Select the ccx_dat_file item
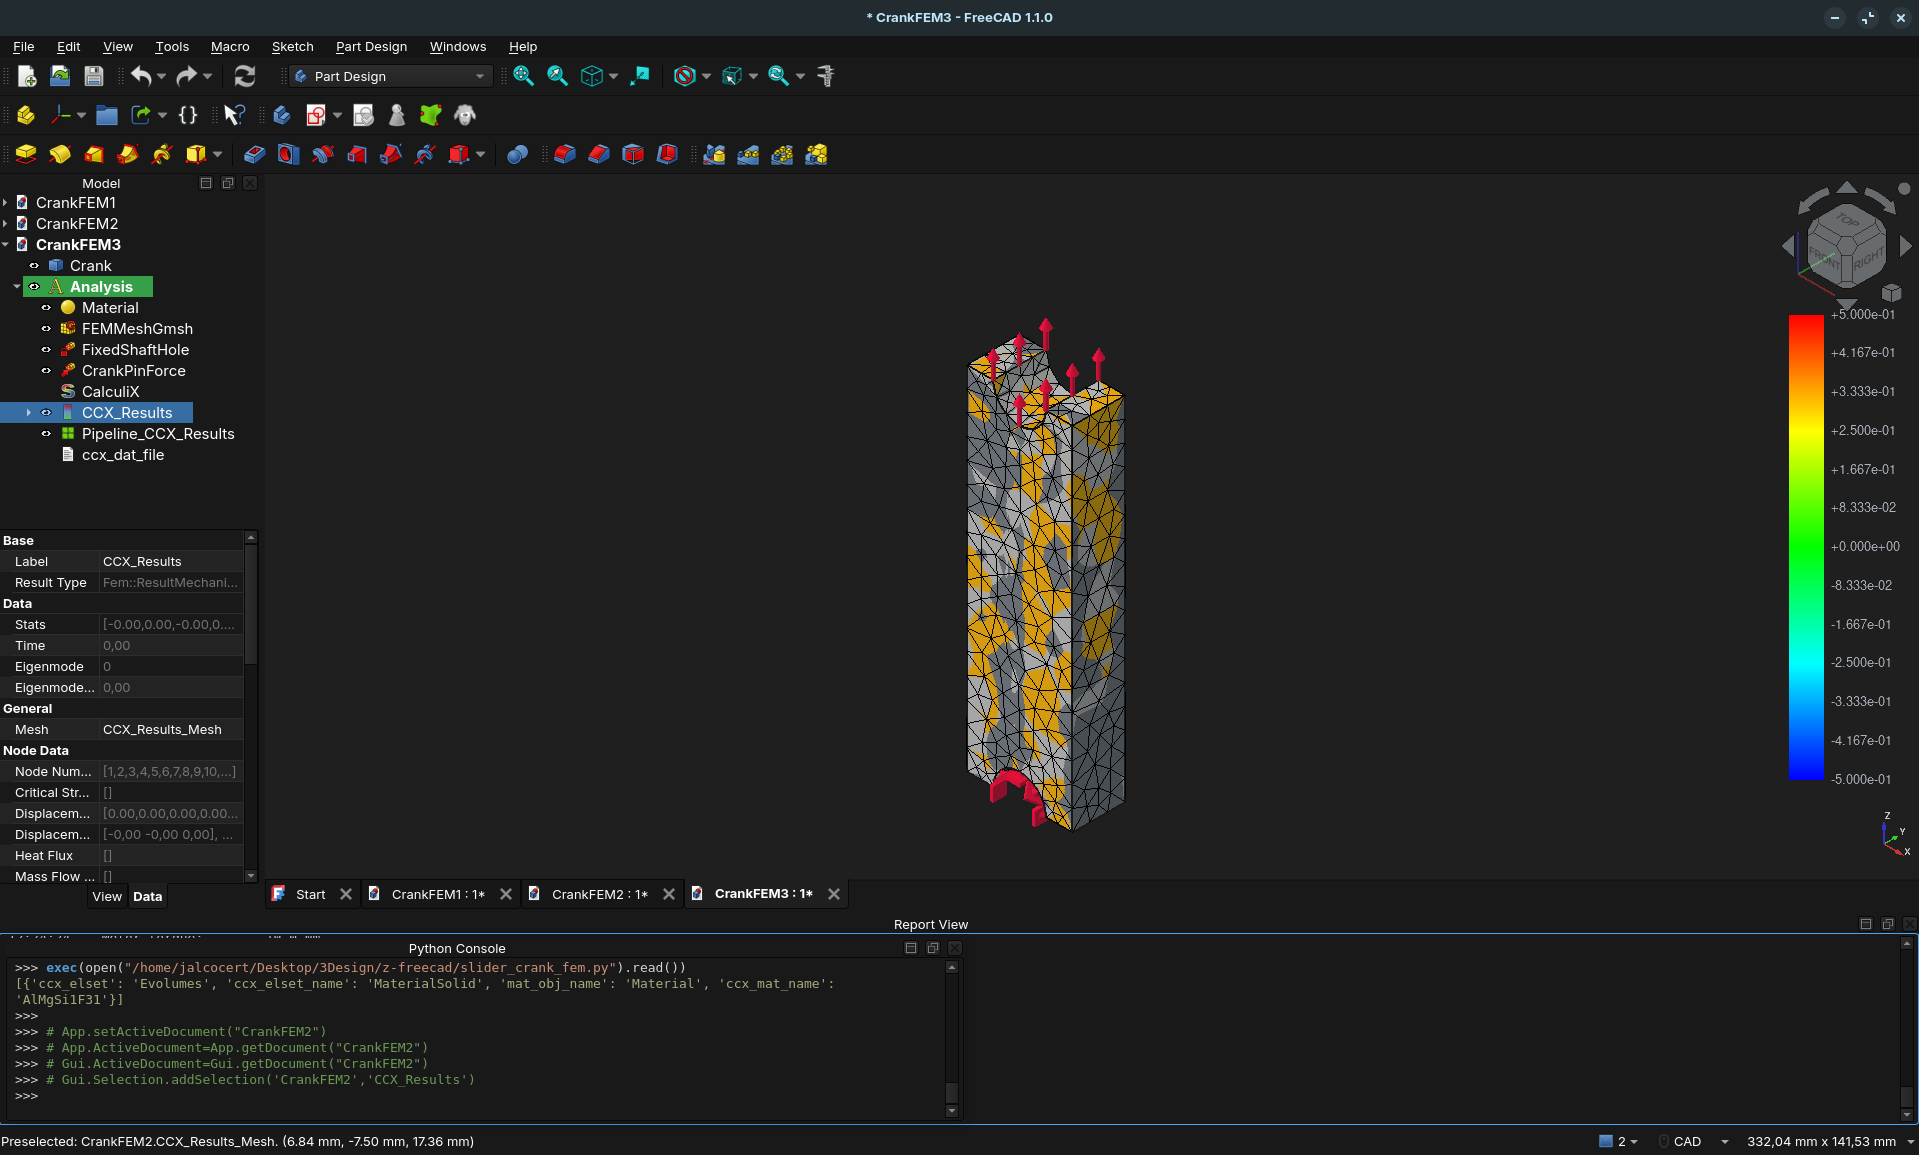 [123, 455]
